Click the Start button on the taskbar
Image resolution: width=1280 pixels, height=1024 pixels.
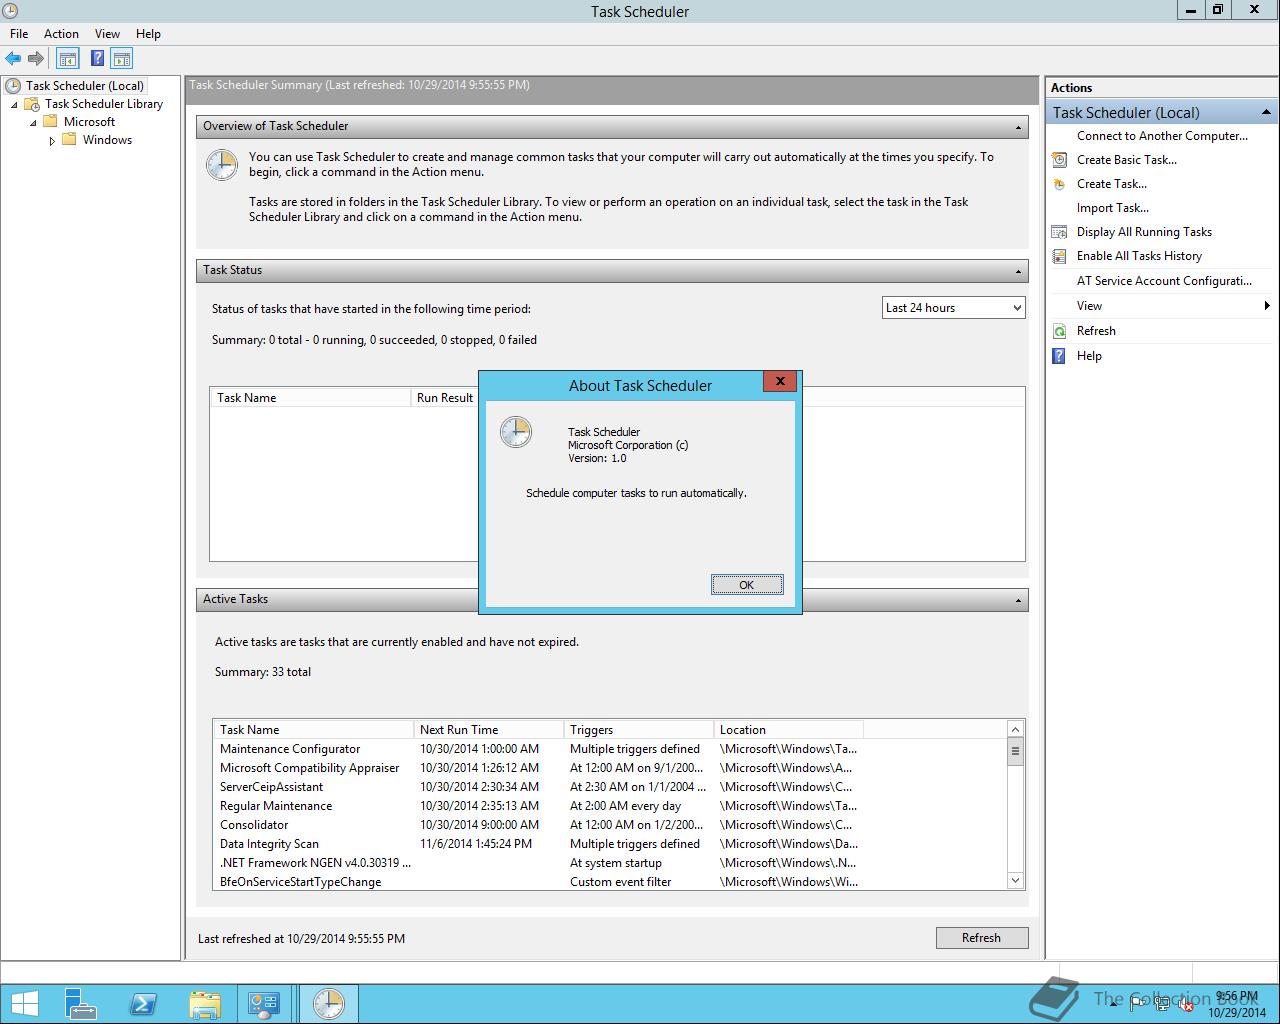(x=25, y=1003)
